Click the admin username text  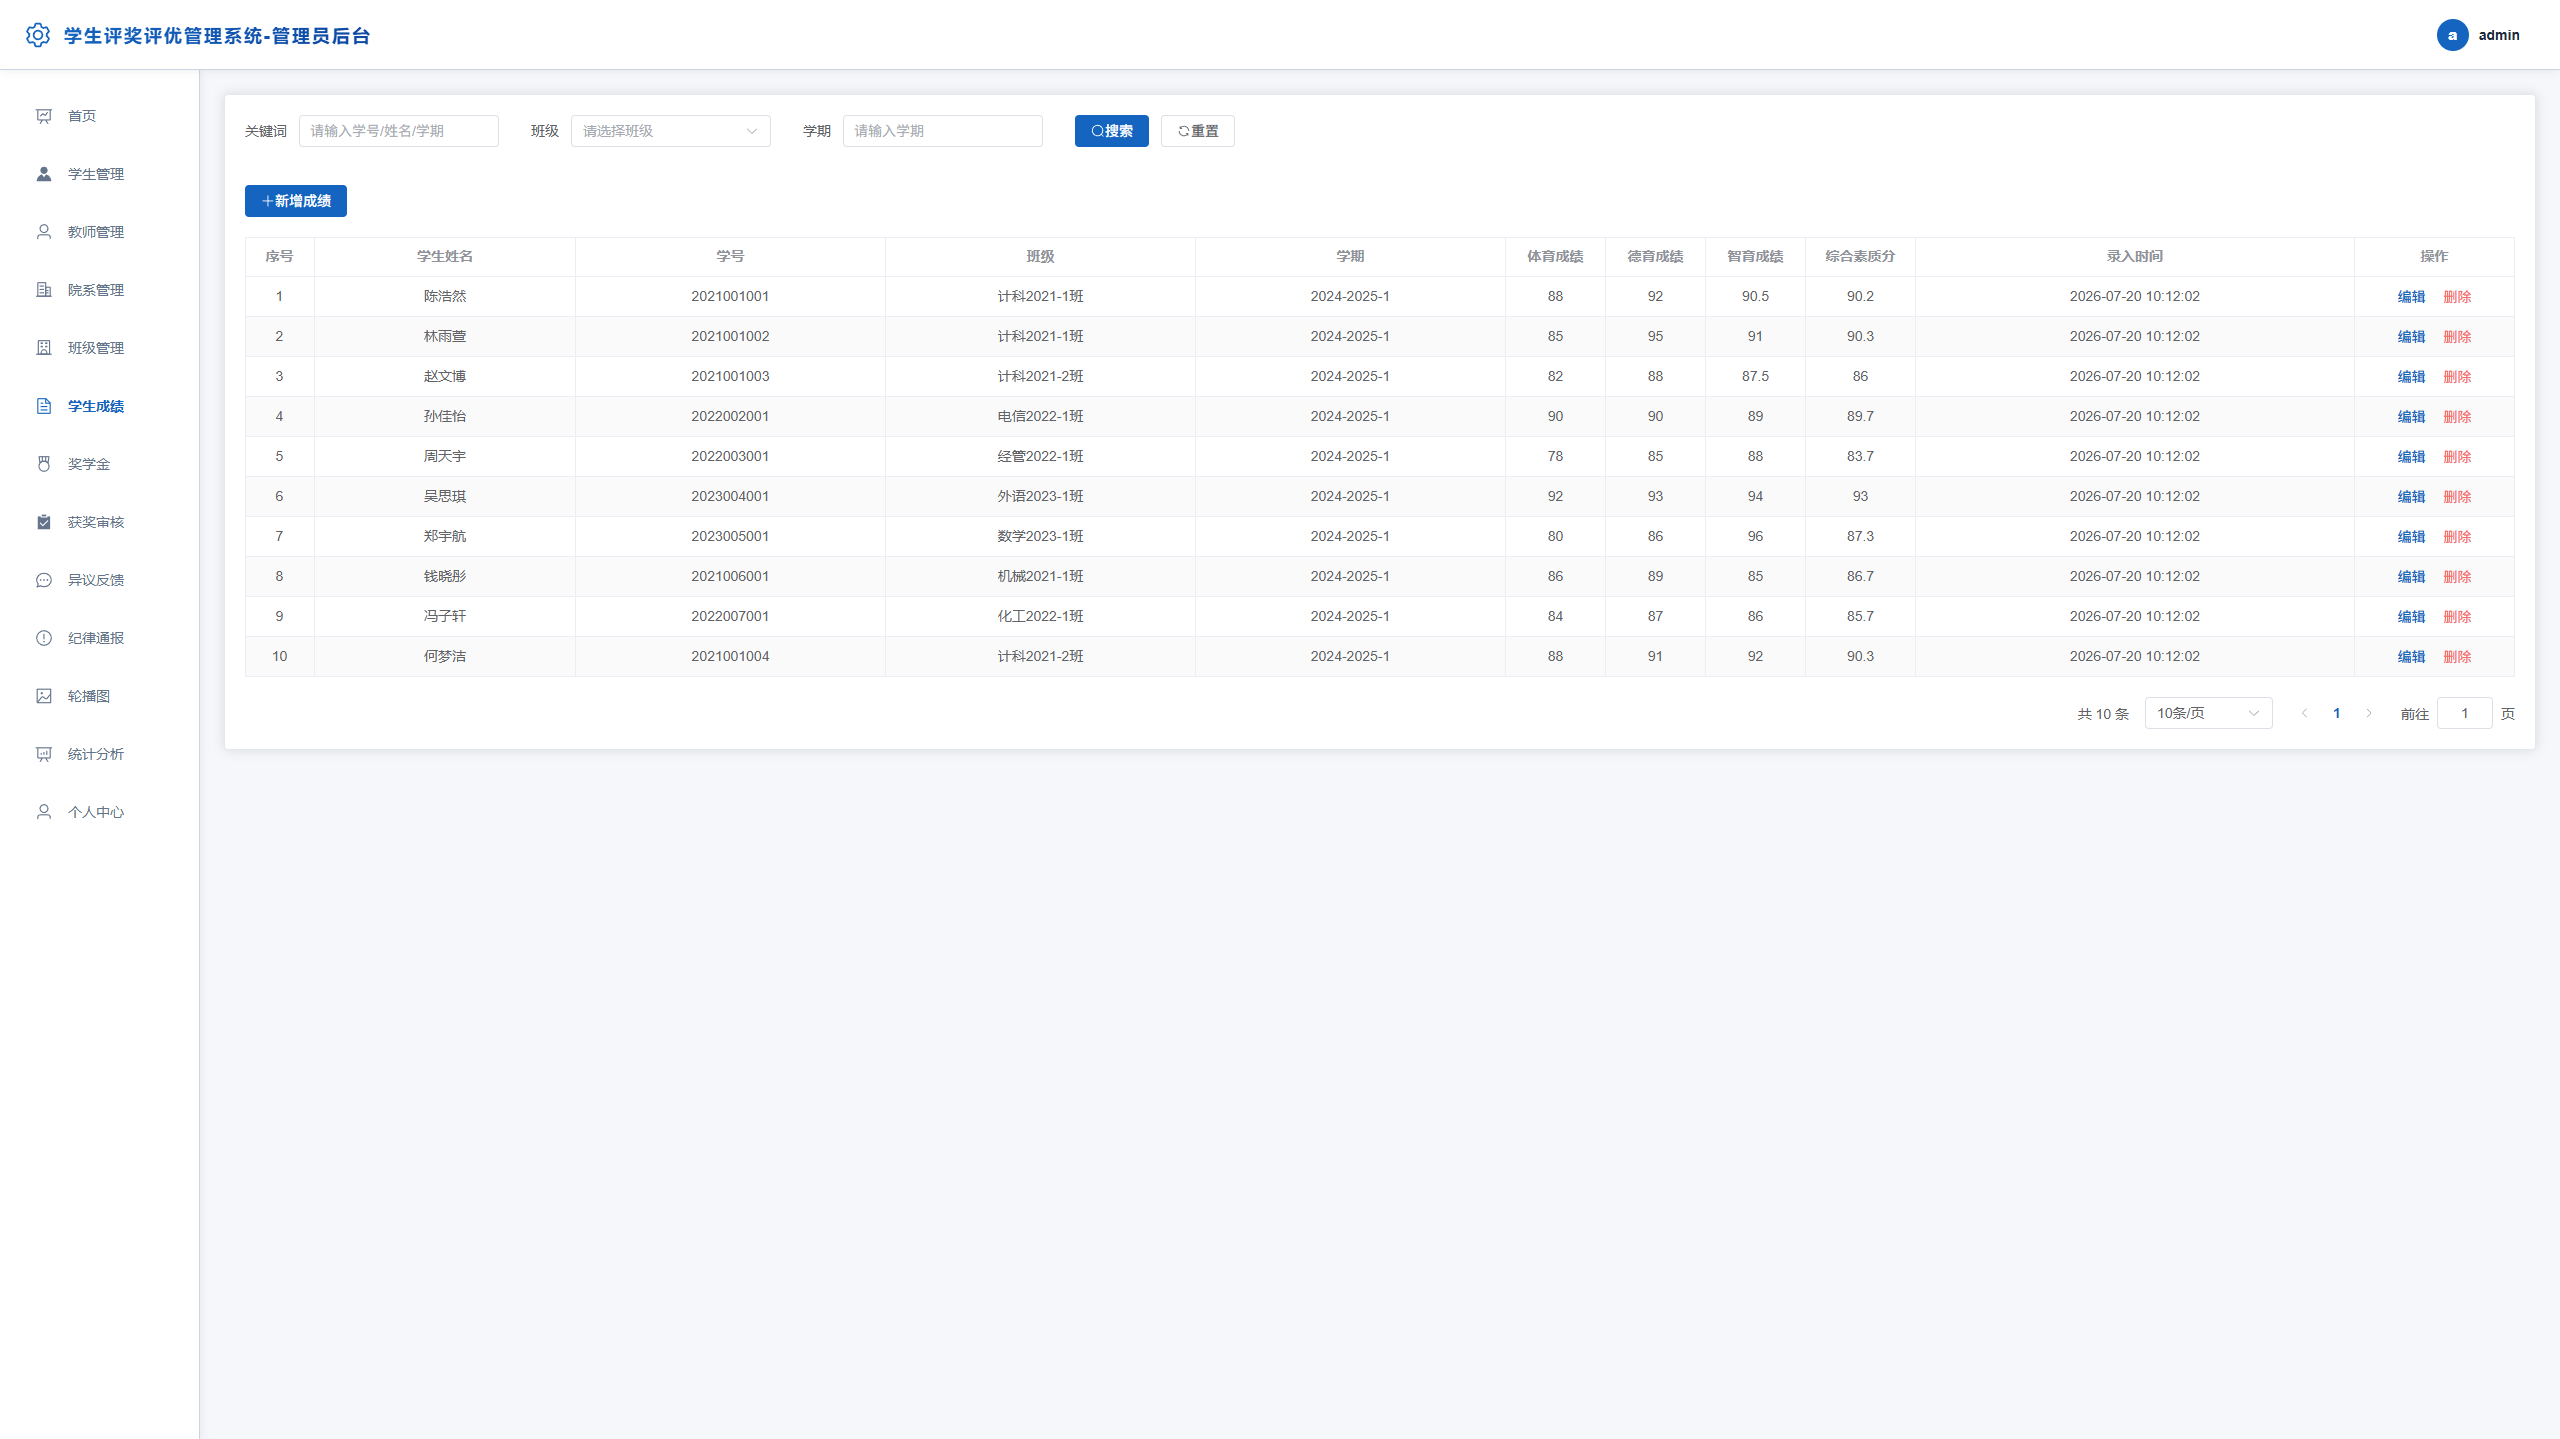(x=2498, y=35)
